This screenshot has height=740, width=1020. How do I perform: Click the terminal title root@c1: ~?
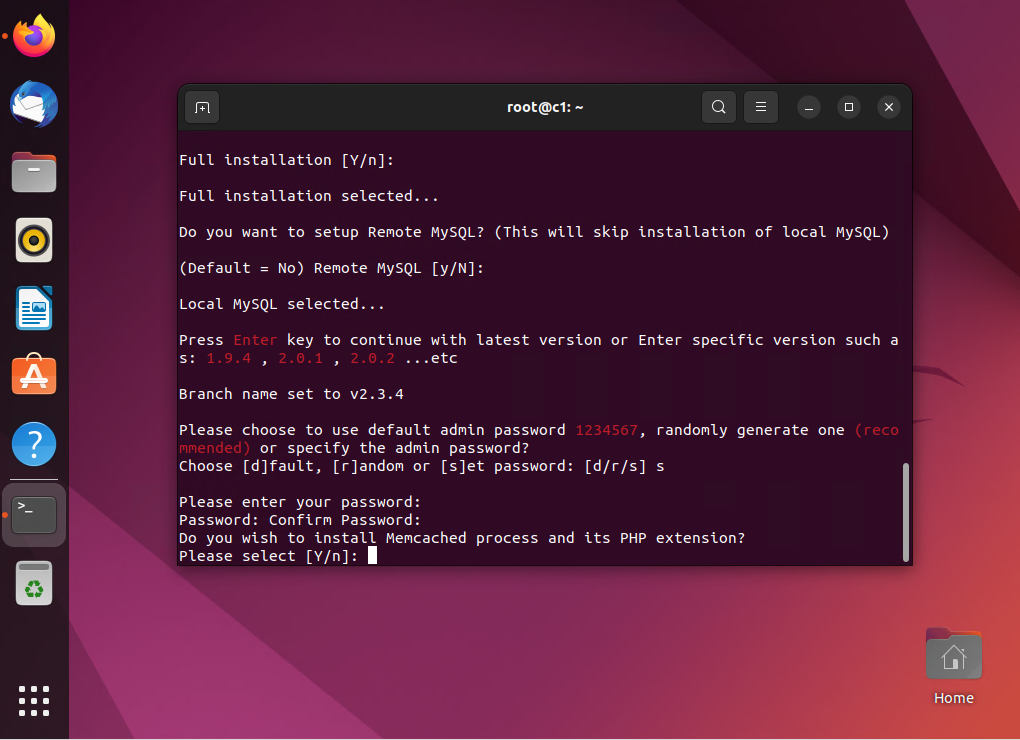(545, 107)
